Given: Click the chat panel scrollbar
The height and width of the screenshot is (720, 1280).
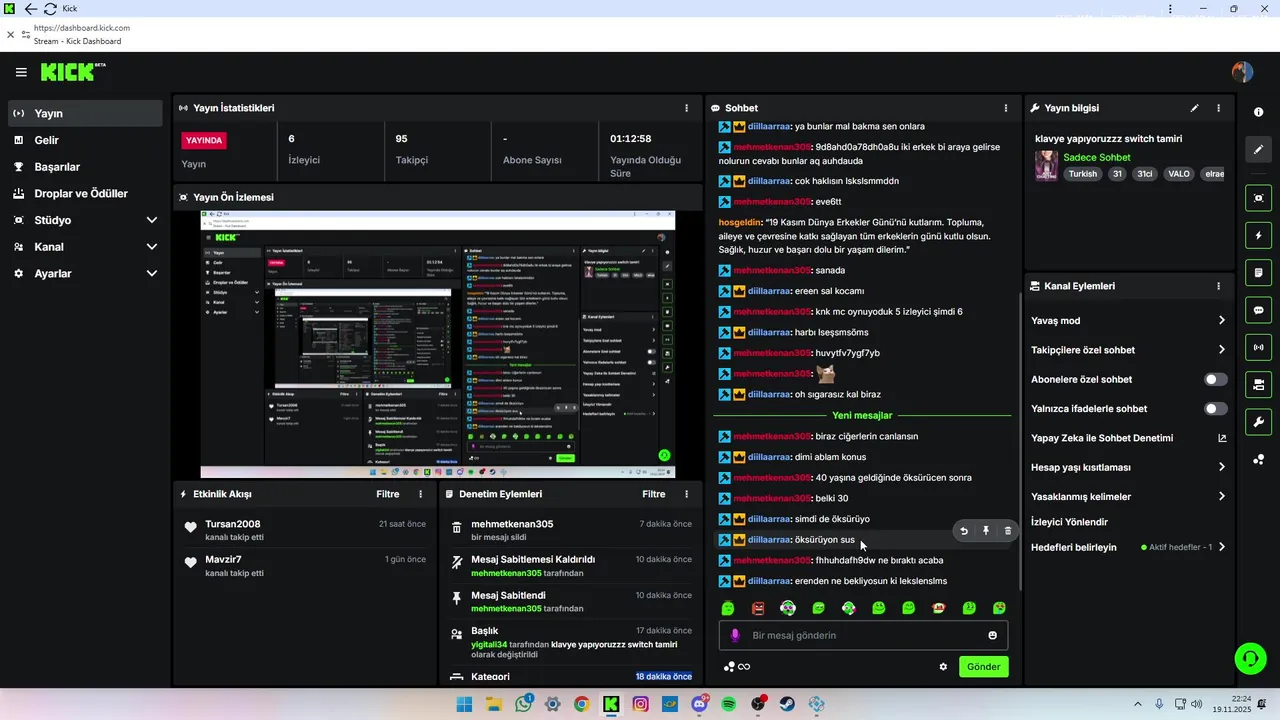Looking at the screenshot, I should 1020,440.
